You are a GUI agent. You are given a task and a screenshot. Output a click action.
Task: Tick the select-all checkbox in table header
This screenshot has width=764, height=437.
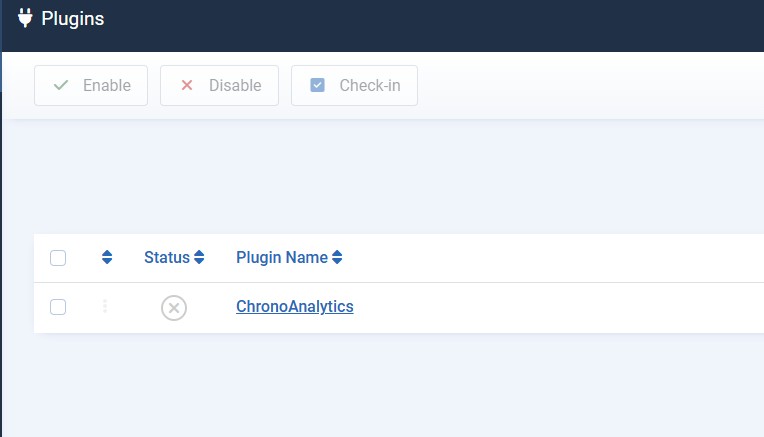(58, 258)
